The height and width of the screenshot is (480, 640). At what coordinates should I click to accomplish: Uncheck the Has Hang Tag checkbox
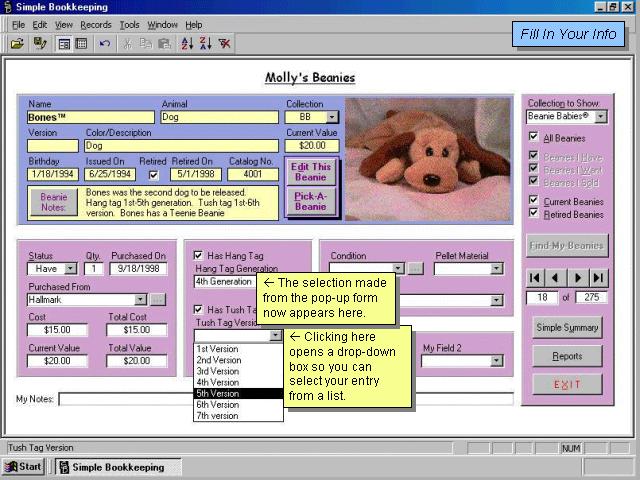[x=198, y=255]
